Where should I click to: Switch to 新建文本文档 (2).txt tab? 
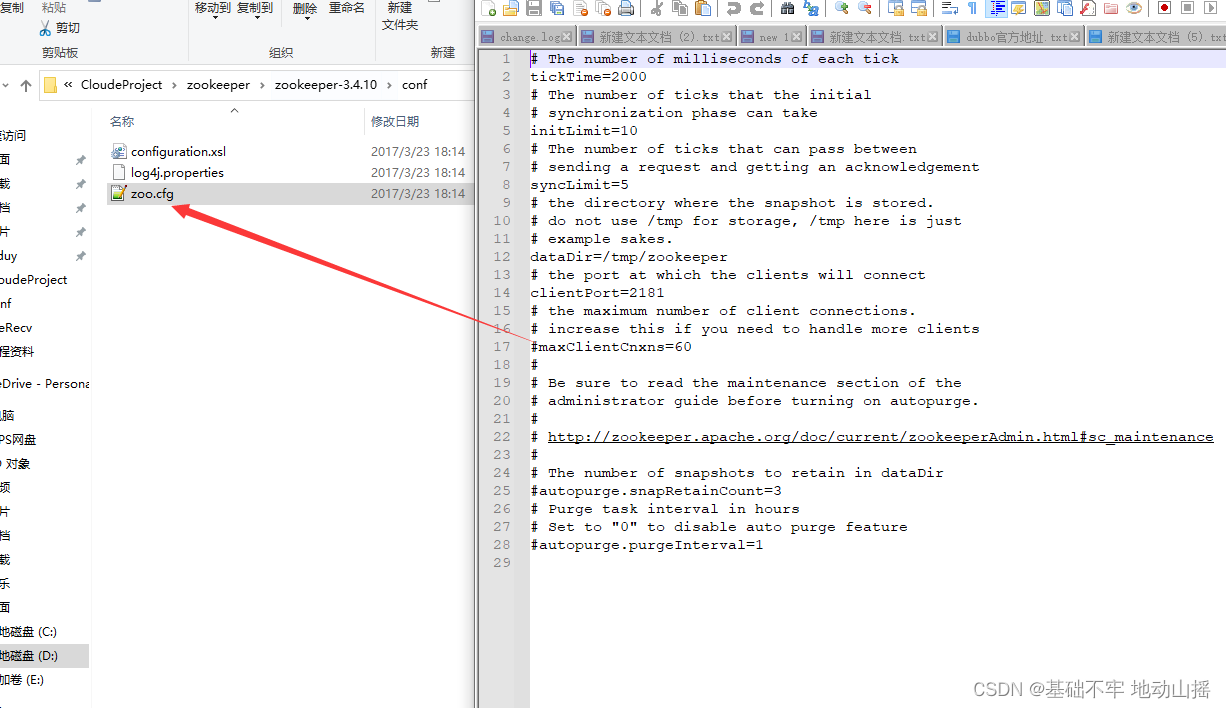tap(657, 37)
